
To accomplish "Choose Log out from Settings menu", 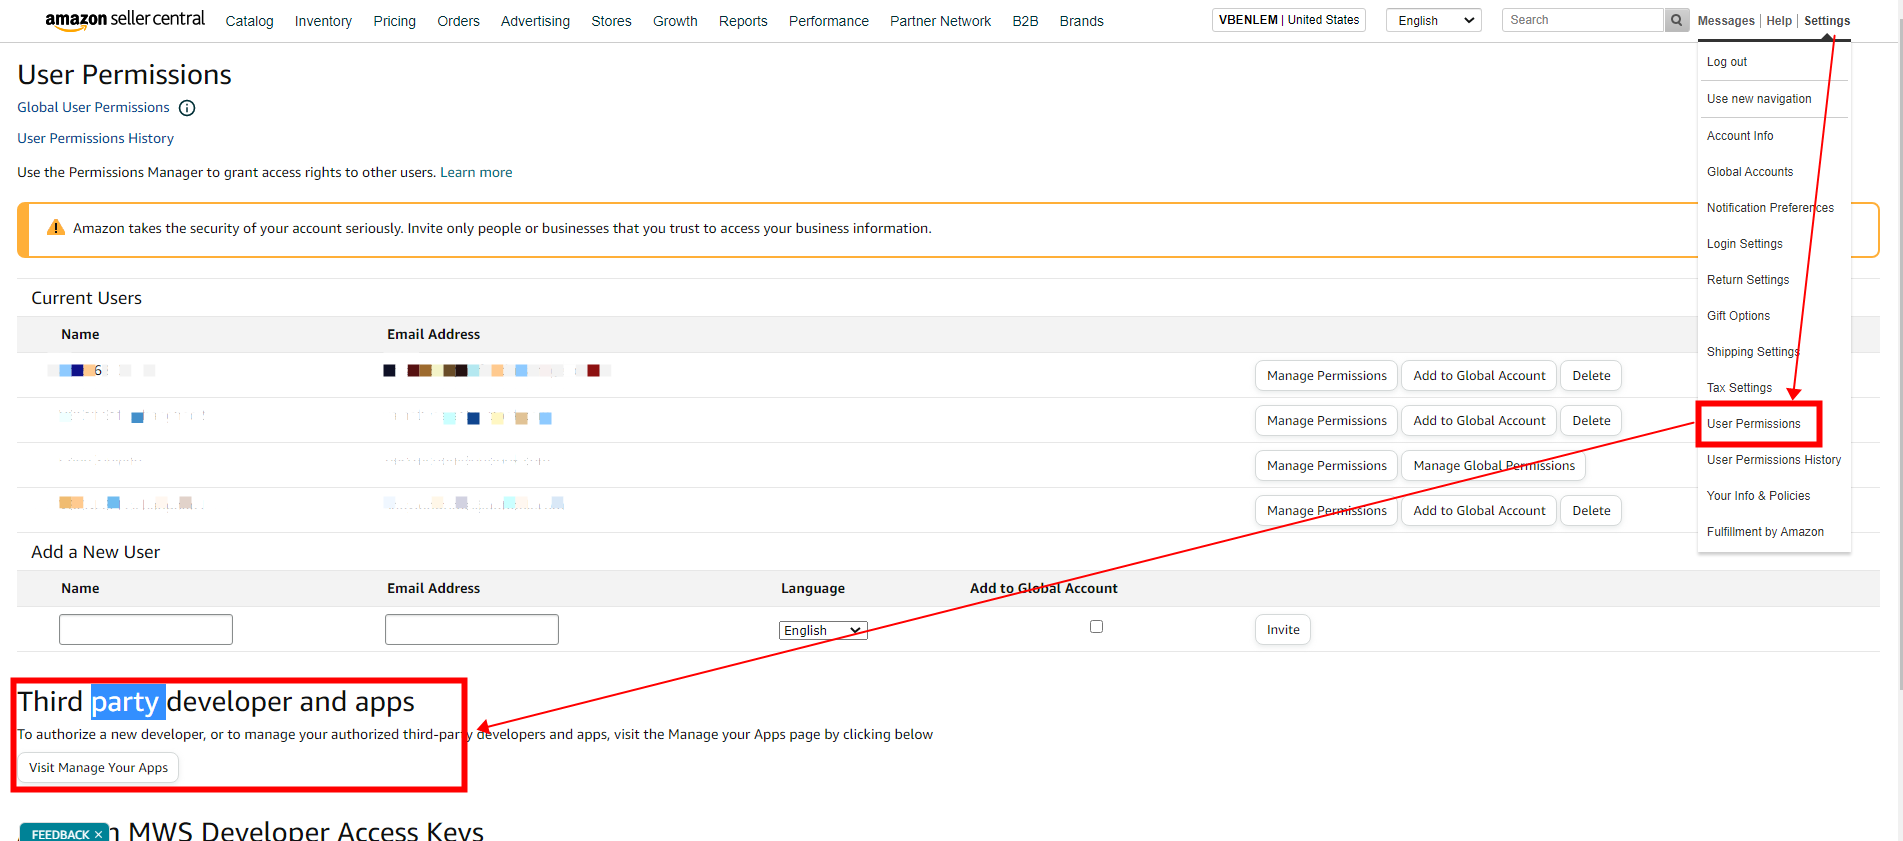I will [x=1727, y=62].
